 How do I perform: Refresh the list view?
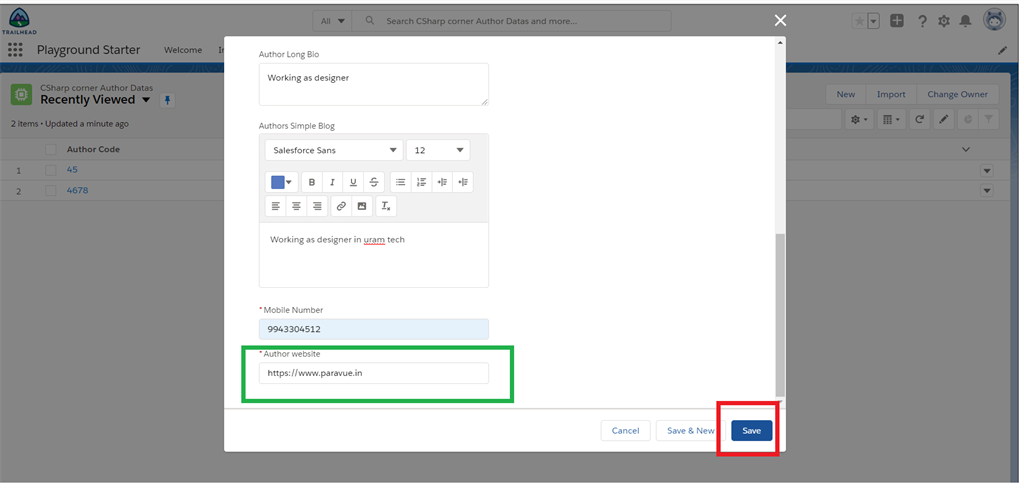click(920, 119)
